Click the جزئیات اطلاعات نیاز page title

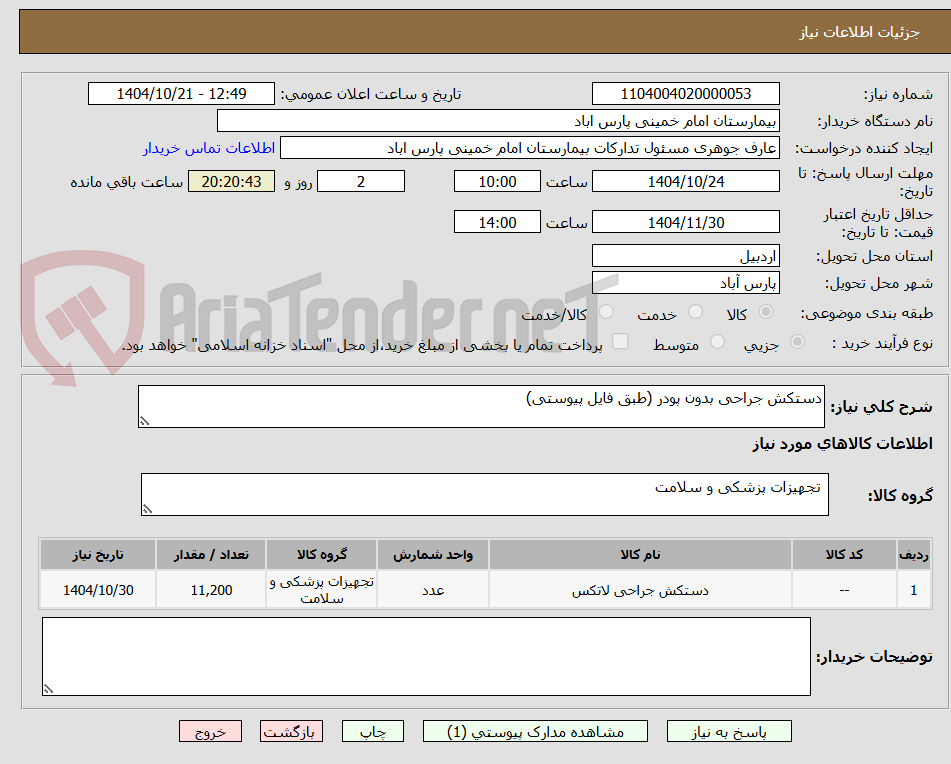tap(859, 32)
